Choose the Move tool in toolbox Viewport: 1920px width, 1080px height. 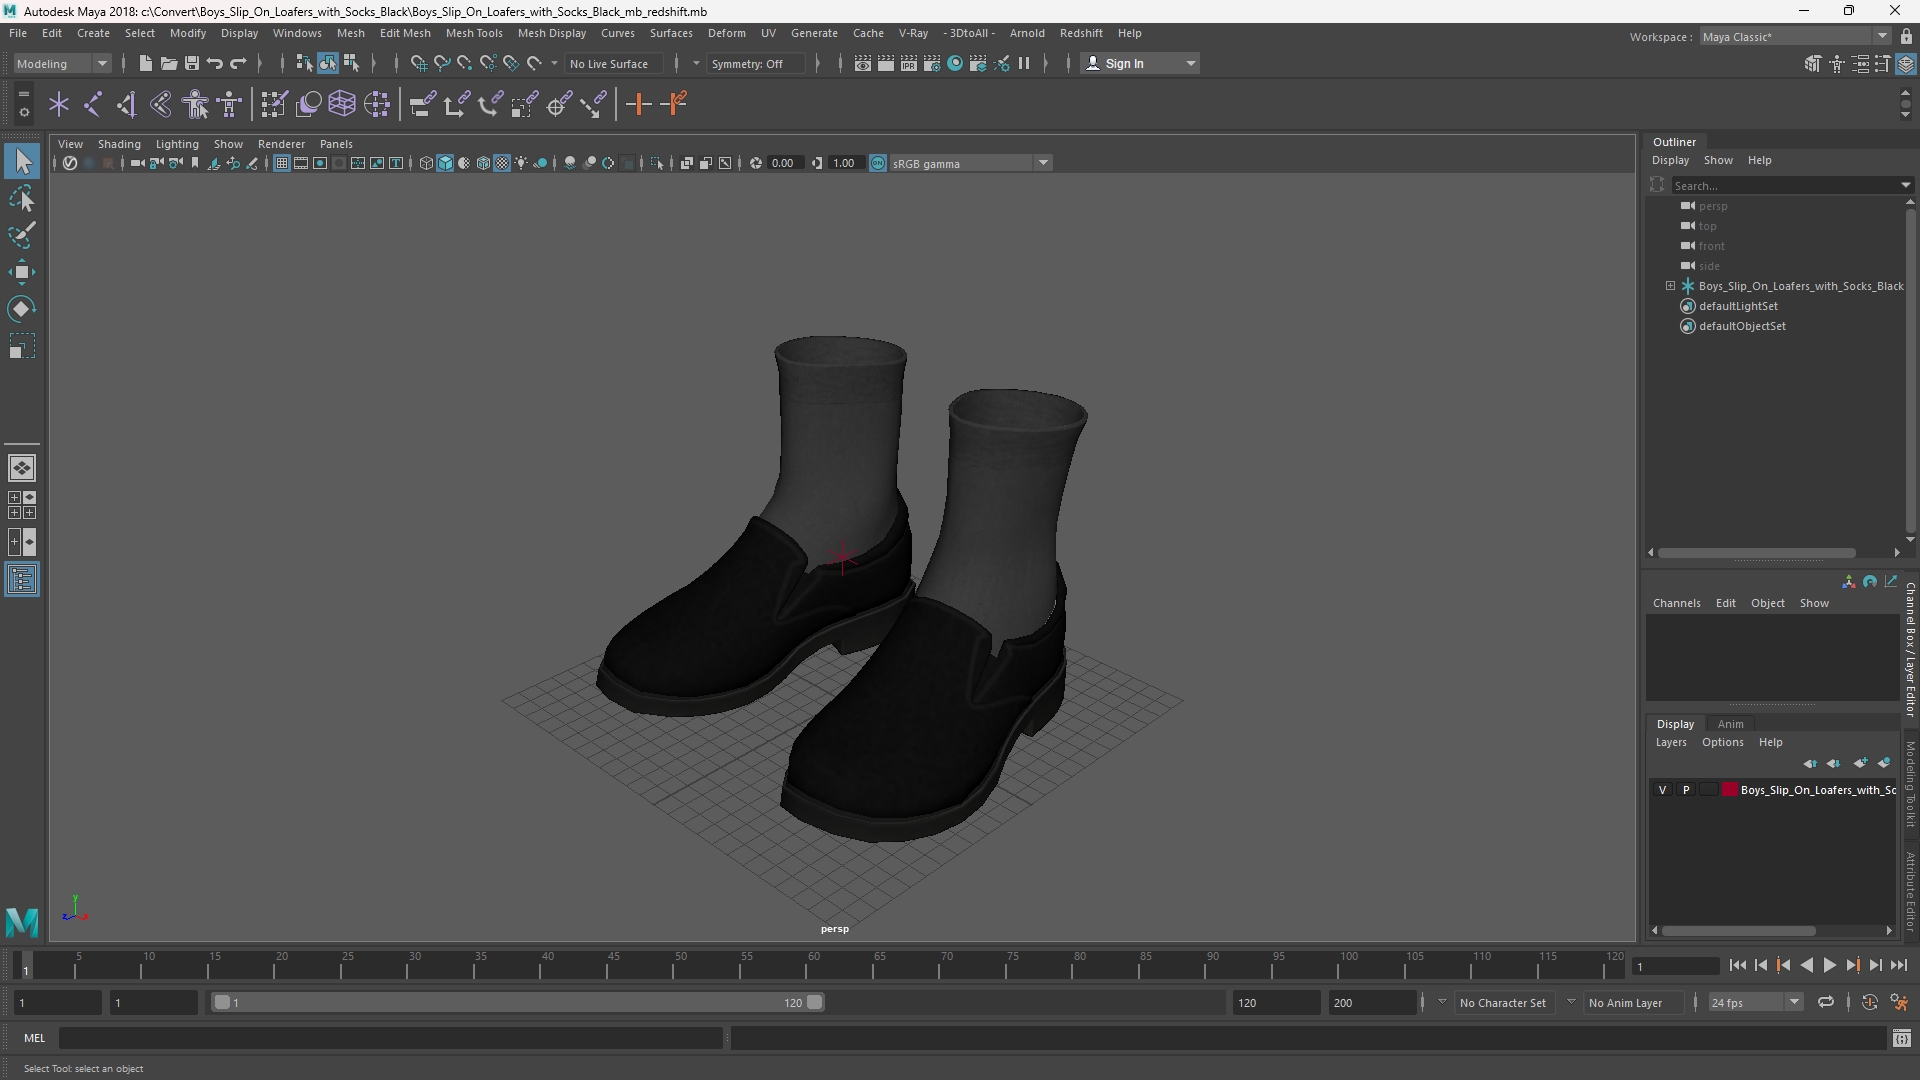22,272
